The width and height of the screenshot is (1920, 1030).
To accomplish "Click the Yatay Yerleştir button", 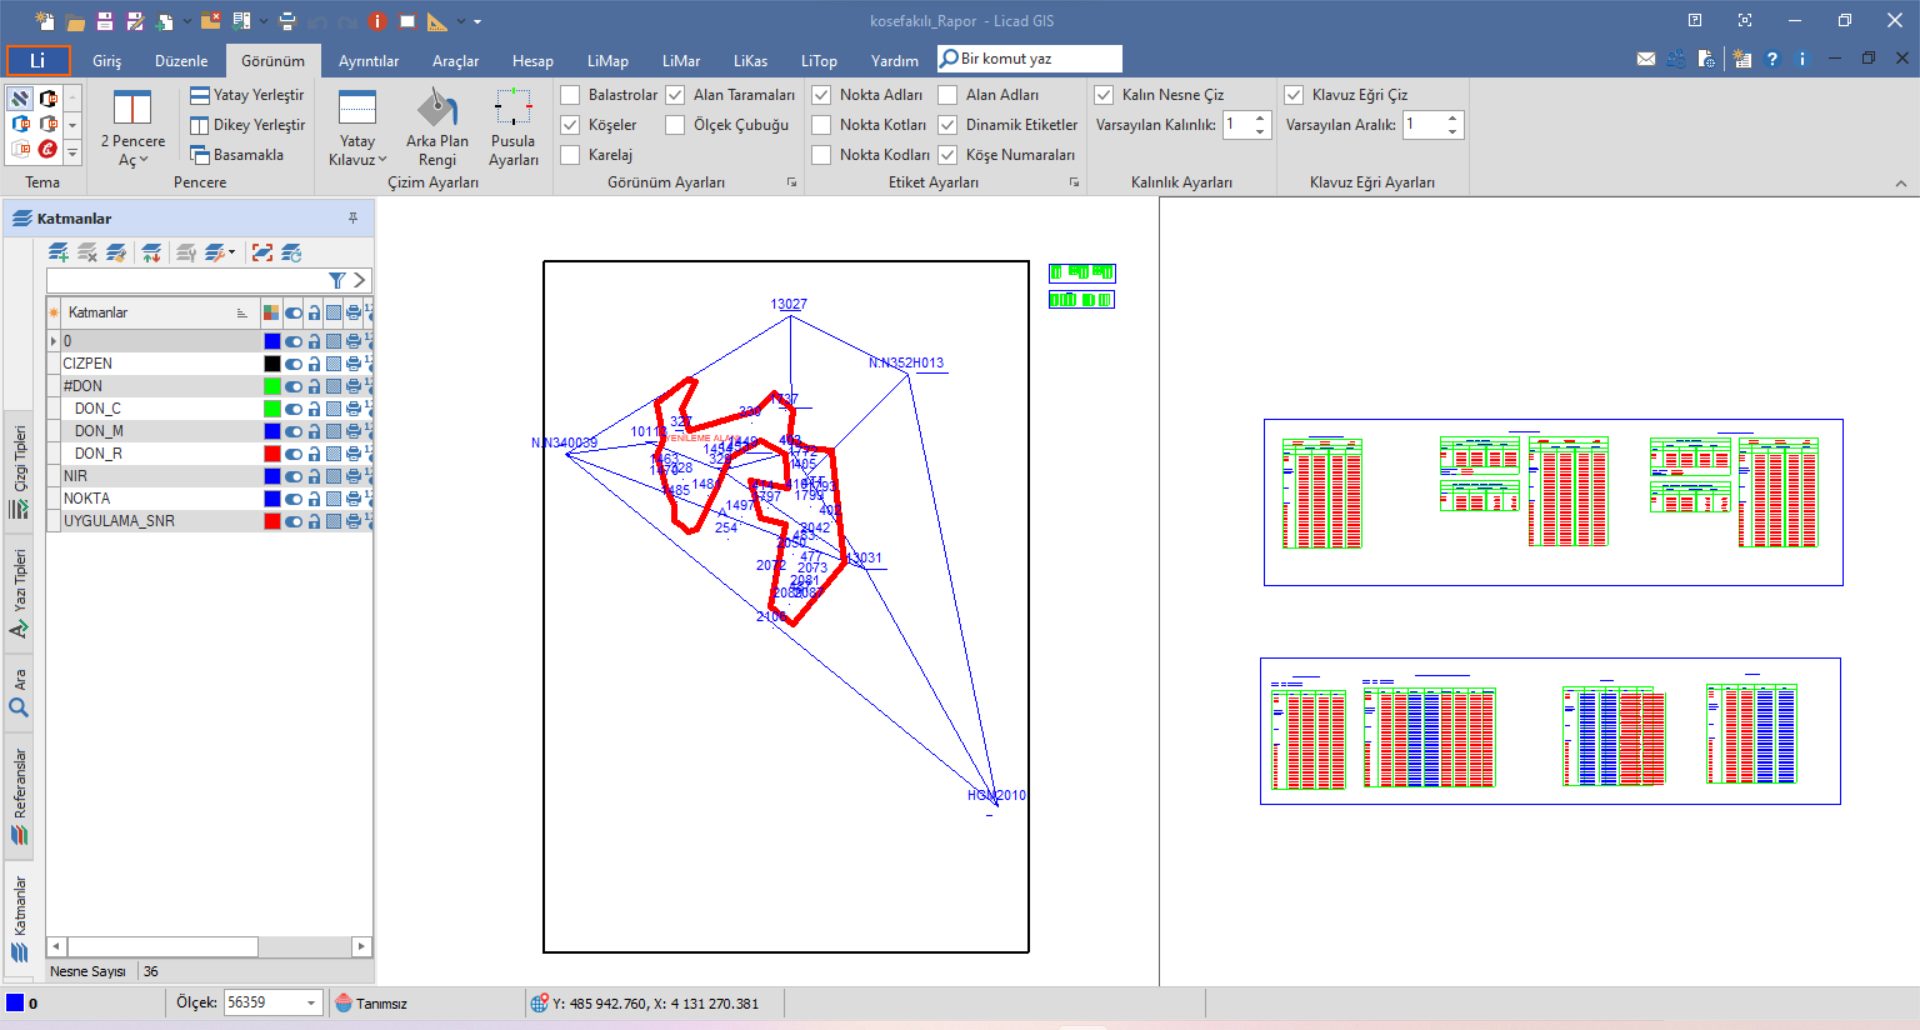I will [247, 95].
